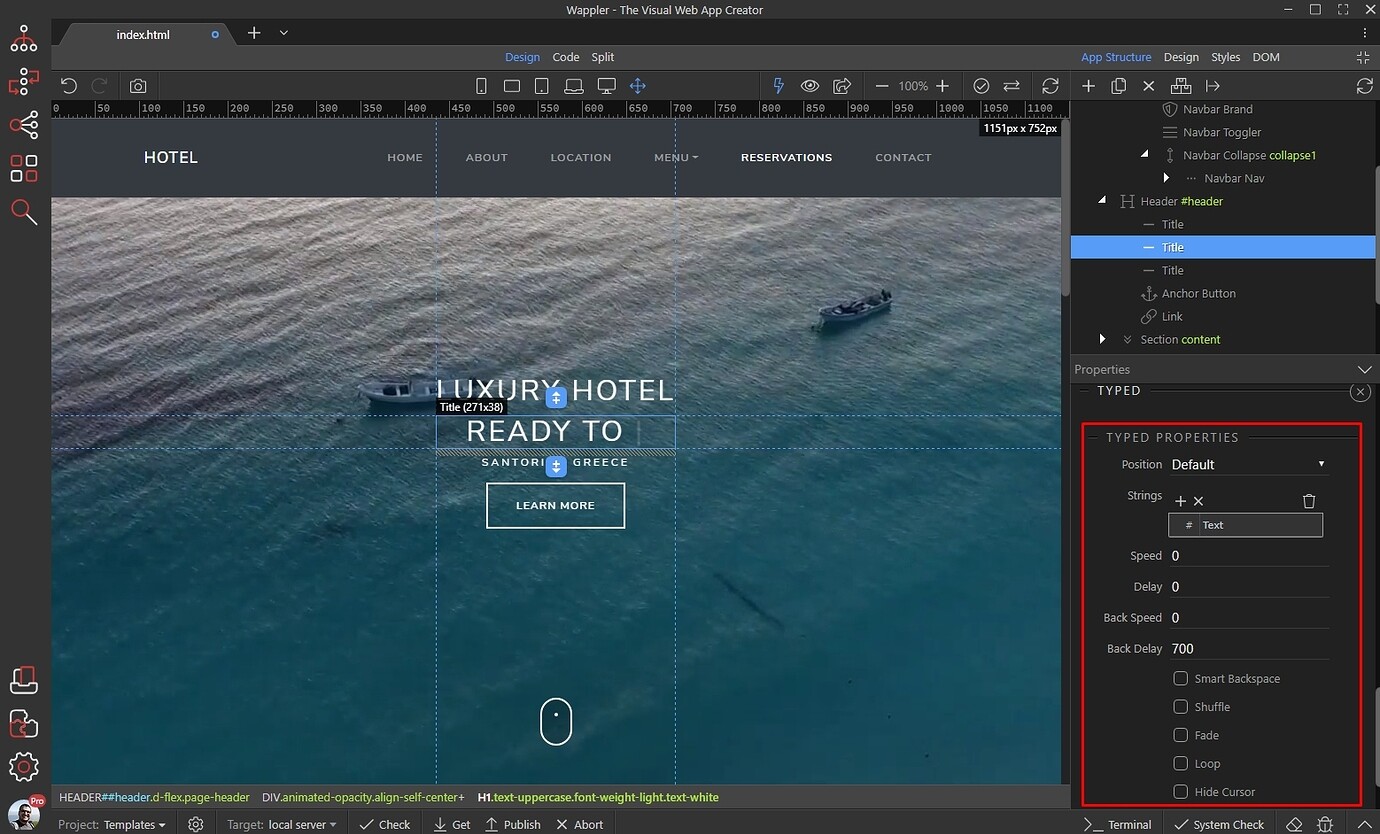Tick the Hide Cursor checkbox

[x=1181, y=791]
